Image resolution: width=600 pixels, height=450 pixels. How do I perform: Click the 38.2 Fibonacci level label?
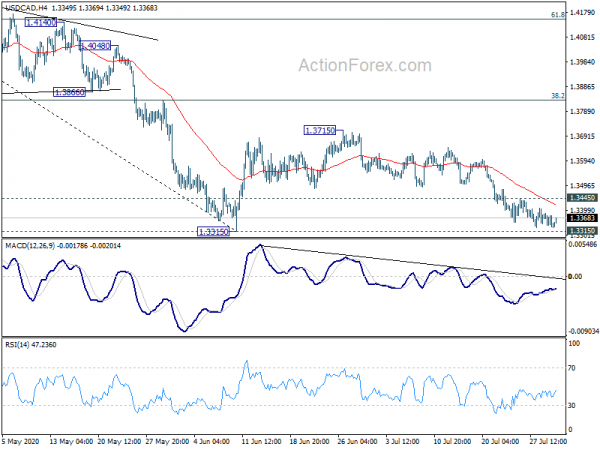558,96
